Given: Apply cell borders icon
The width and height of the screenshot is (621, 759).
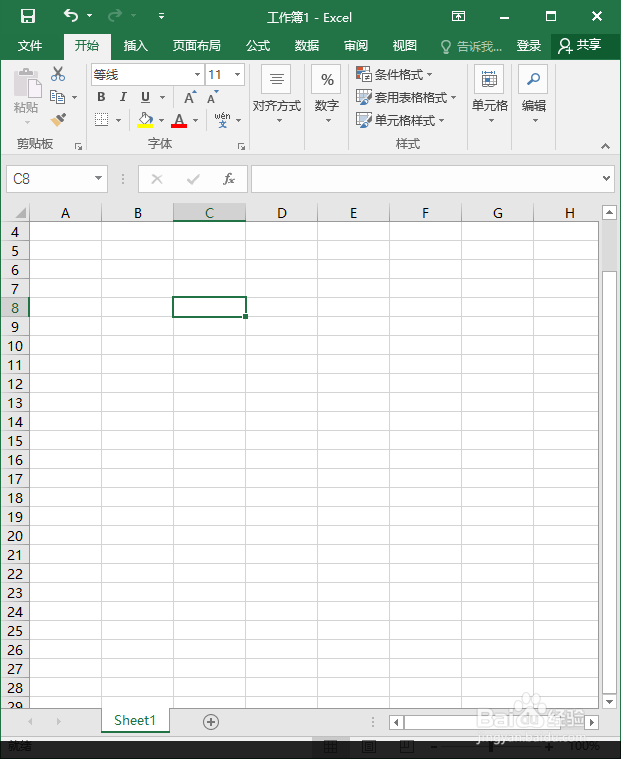Looking at the screenshot, I should pos(101,120).
